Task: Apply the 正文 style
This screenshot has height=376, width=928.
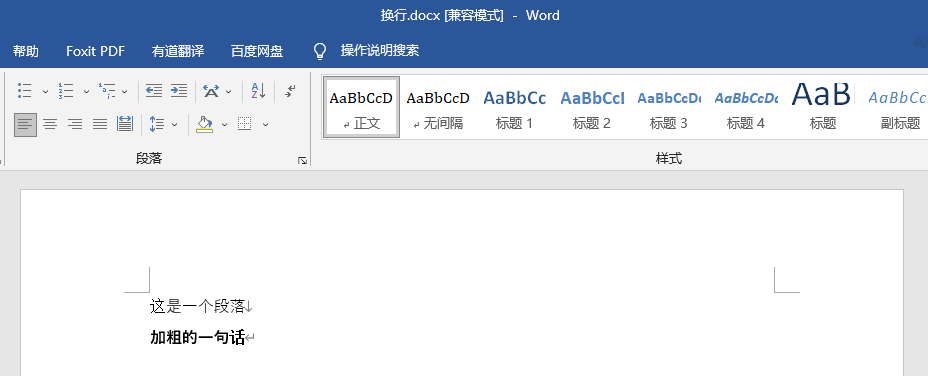Action: pyautogui.click(x=362, y=107)
